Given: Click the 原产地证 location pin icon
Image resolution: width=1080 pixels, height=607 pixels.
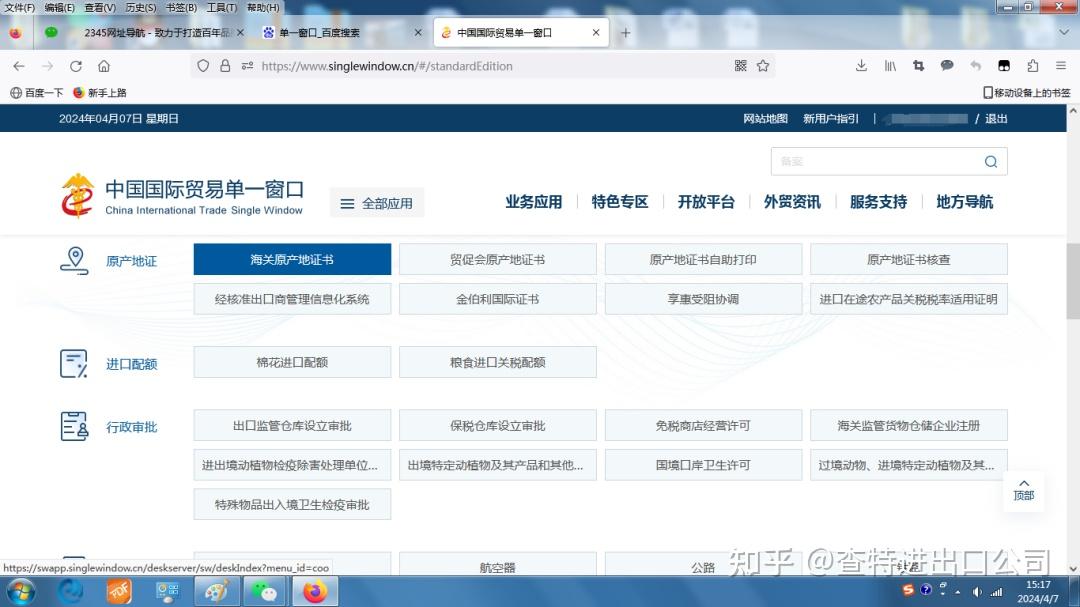Looking at the screenshot, I should pyautogui.click(x=75, y=258).
